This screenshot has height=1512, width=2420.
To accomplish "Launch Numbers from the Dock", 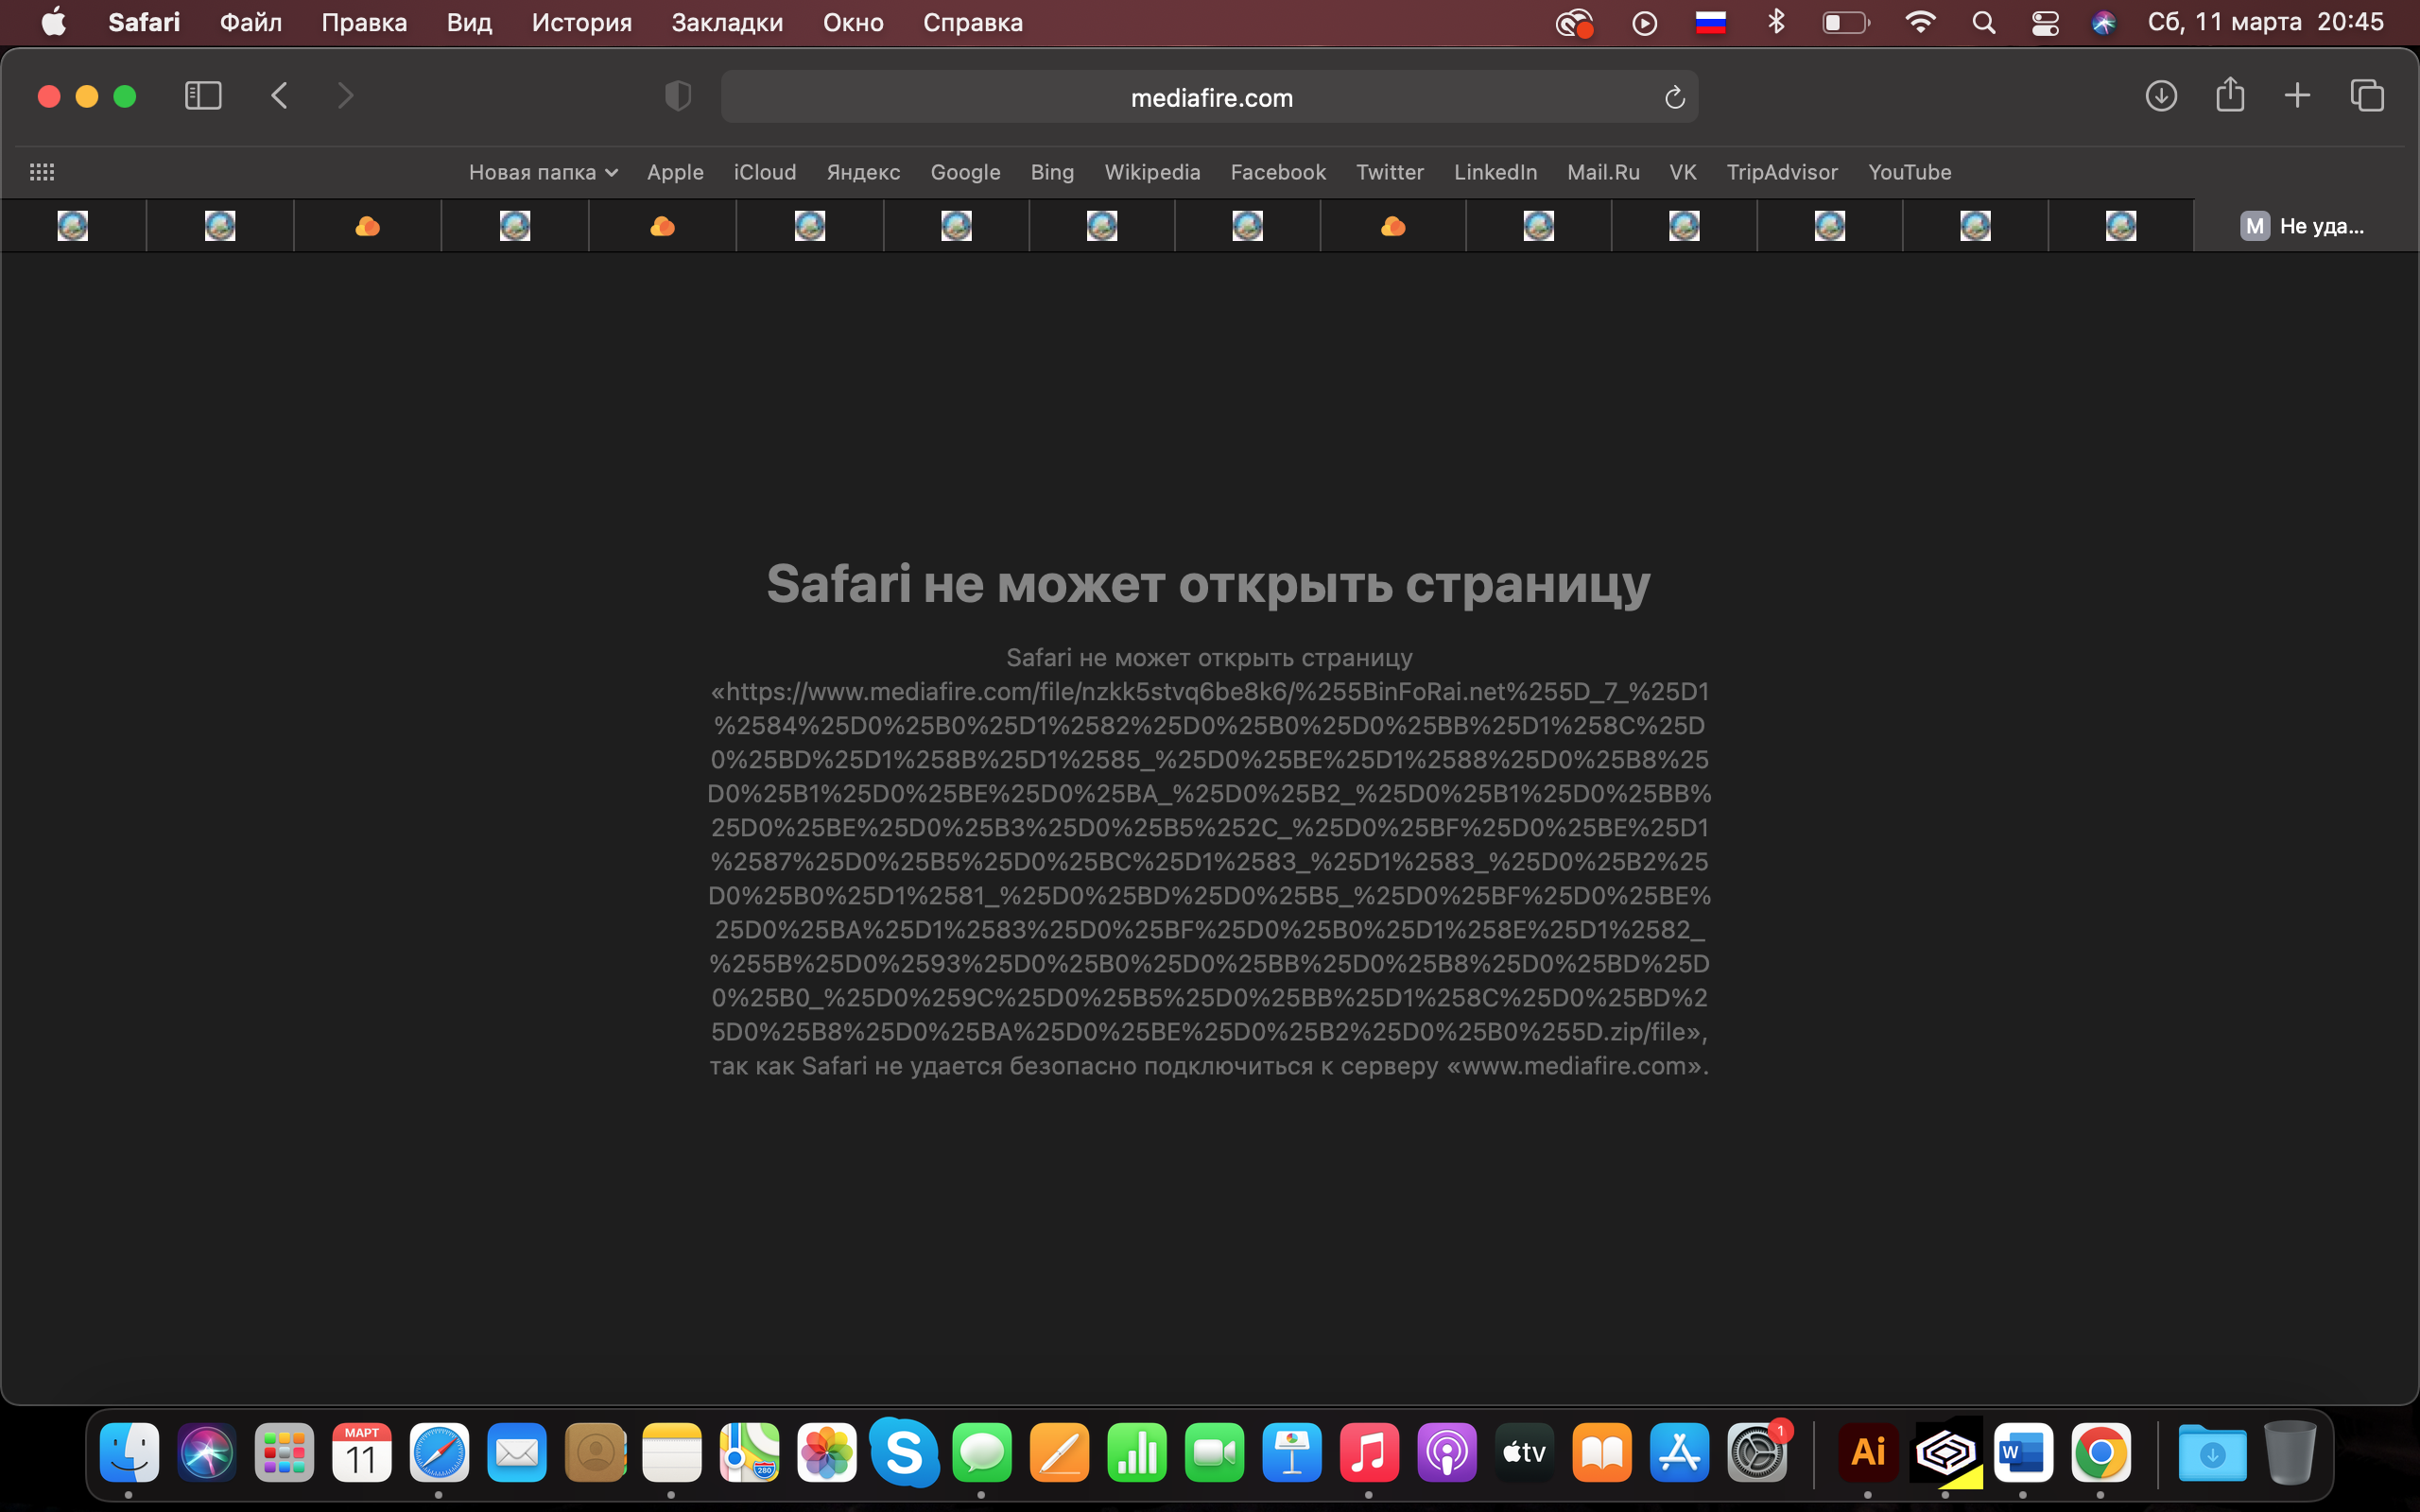I will (x=1137, y=1452).
